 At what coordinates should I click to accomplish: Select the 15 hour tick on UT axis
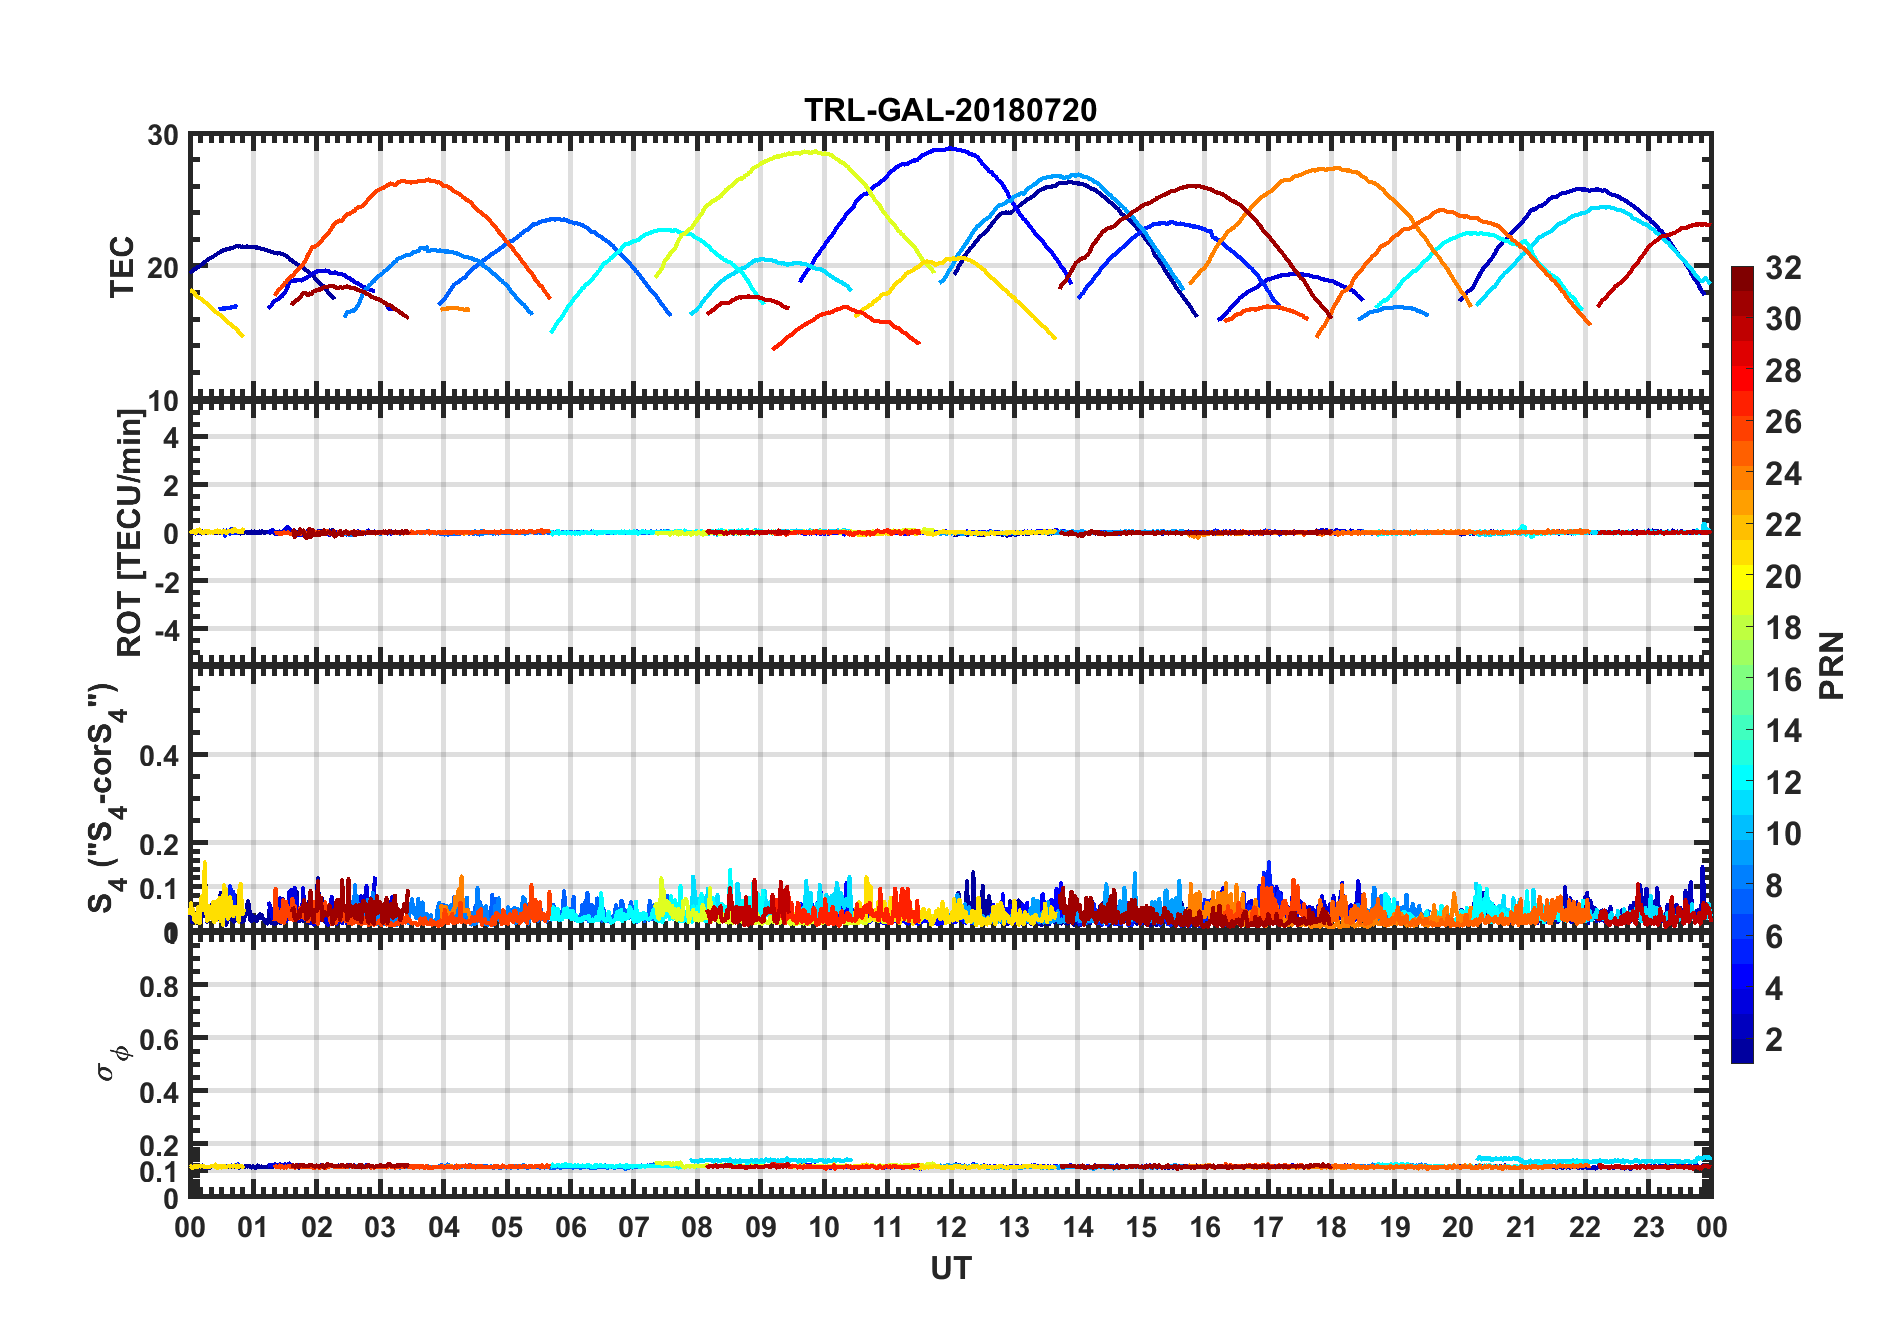1141,1227
